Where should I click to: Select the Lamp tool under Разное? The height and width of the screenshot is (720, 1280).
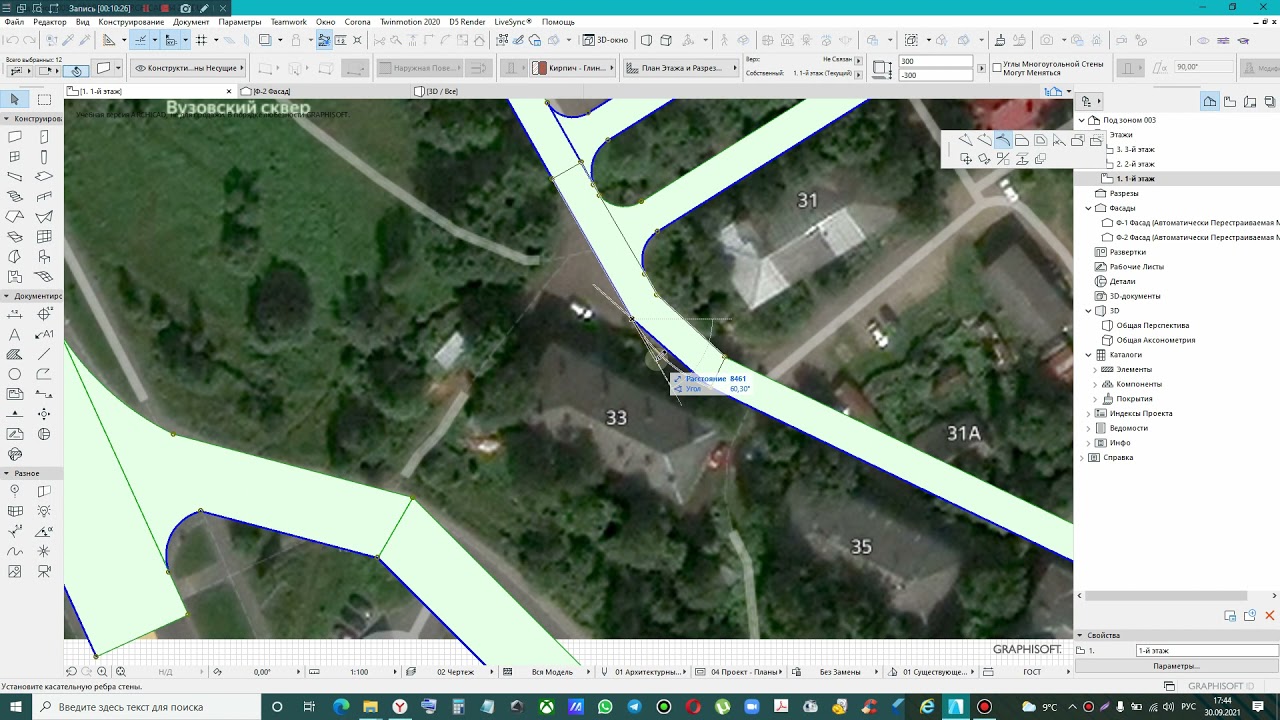(x=44, y=511)
